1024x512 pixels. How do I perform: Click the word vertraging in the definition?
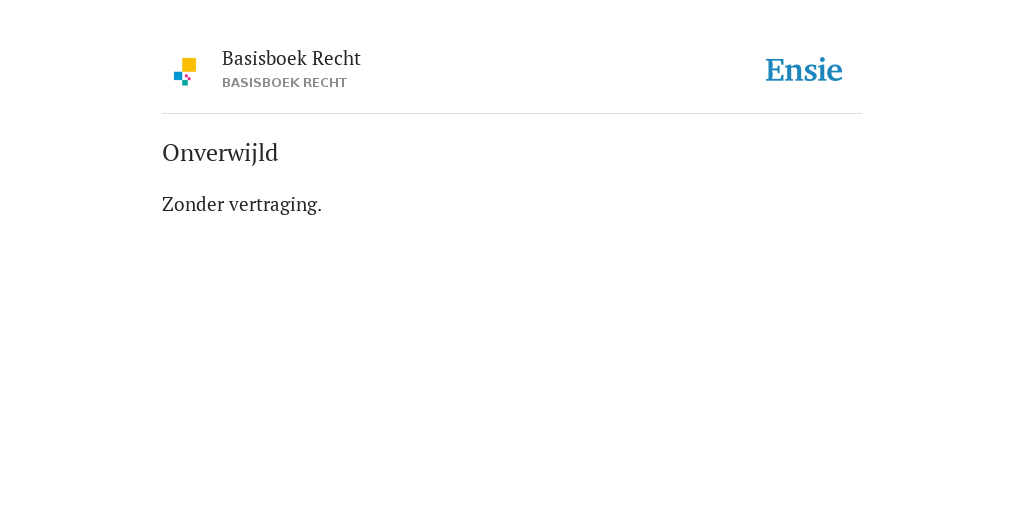coord(275,205)
